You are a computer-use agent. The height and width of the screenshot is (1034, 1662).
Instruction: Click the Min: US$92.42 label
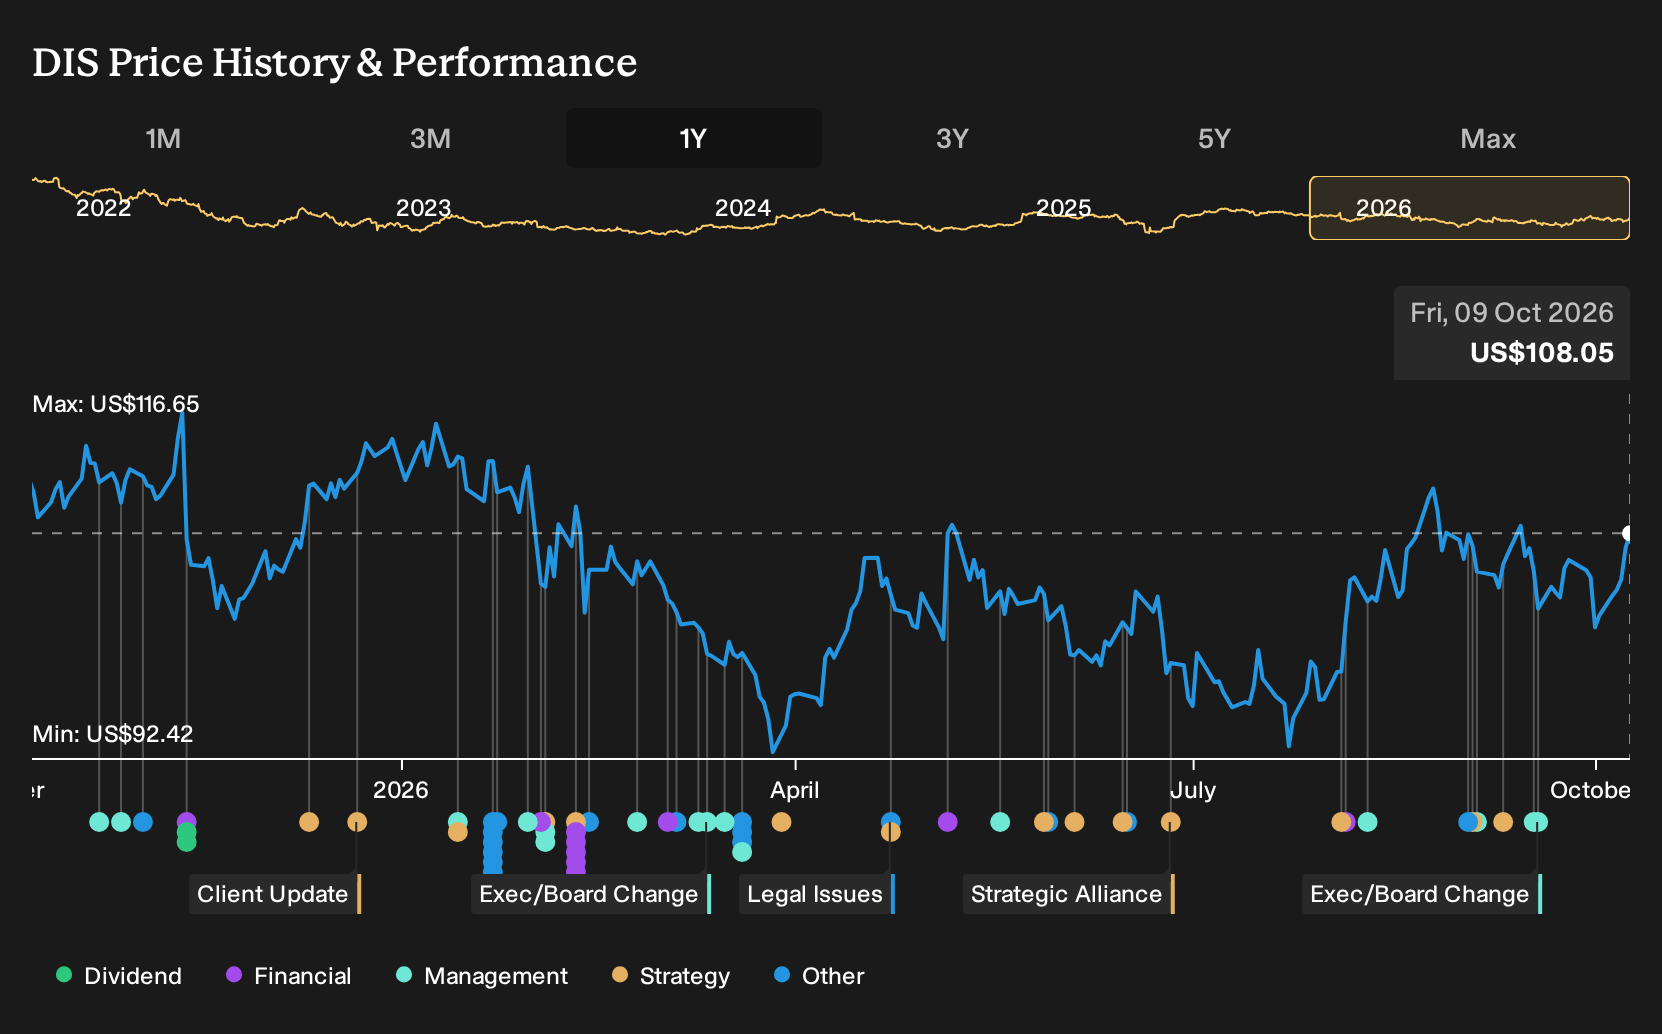pyautogui.click(x=113, y=734)
